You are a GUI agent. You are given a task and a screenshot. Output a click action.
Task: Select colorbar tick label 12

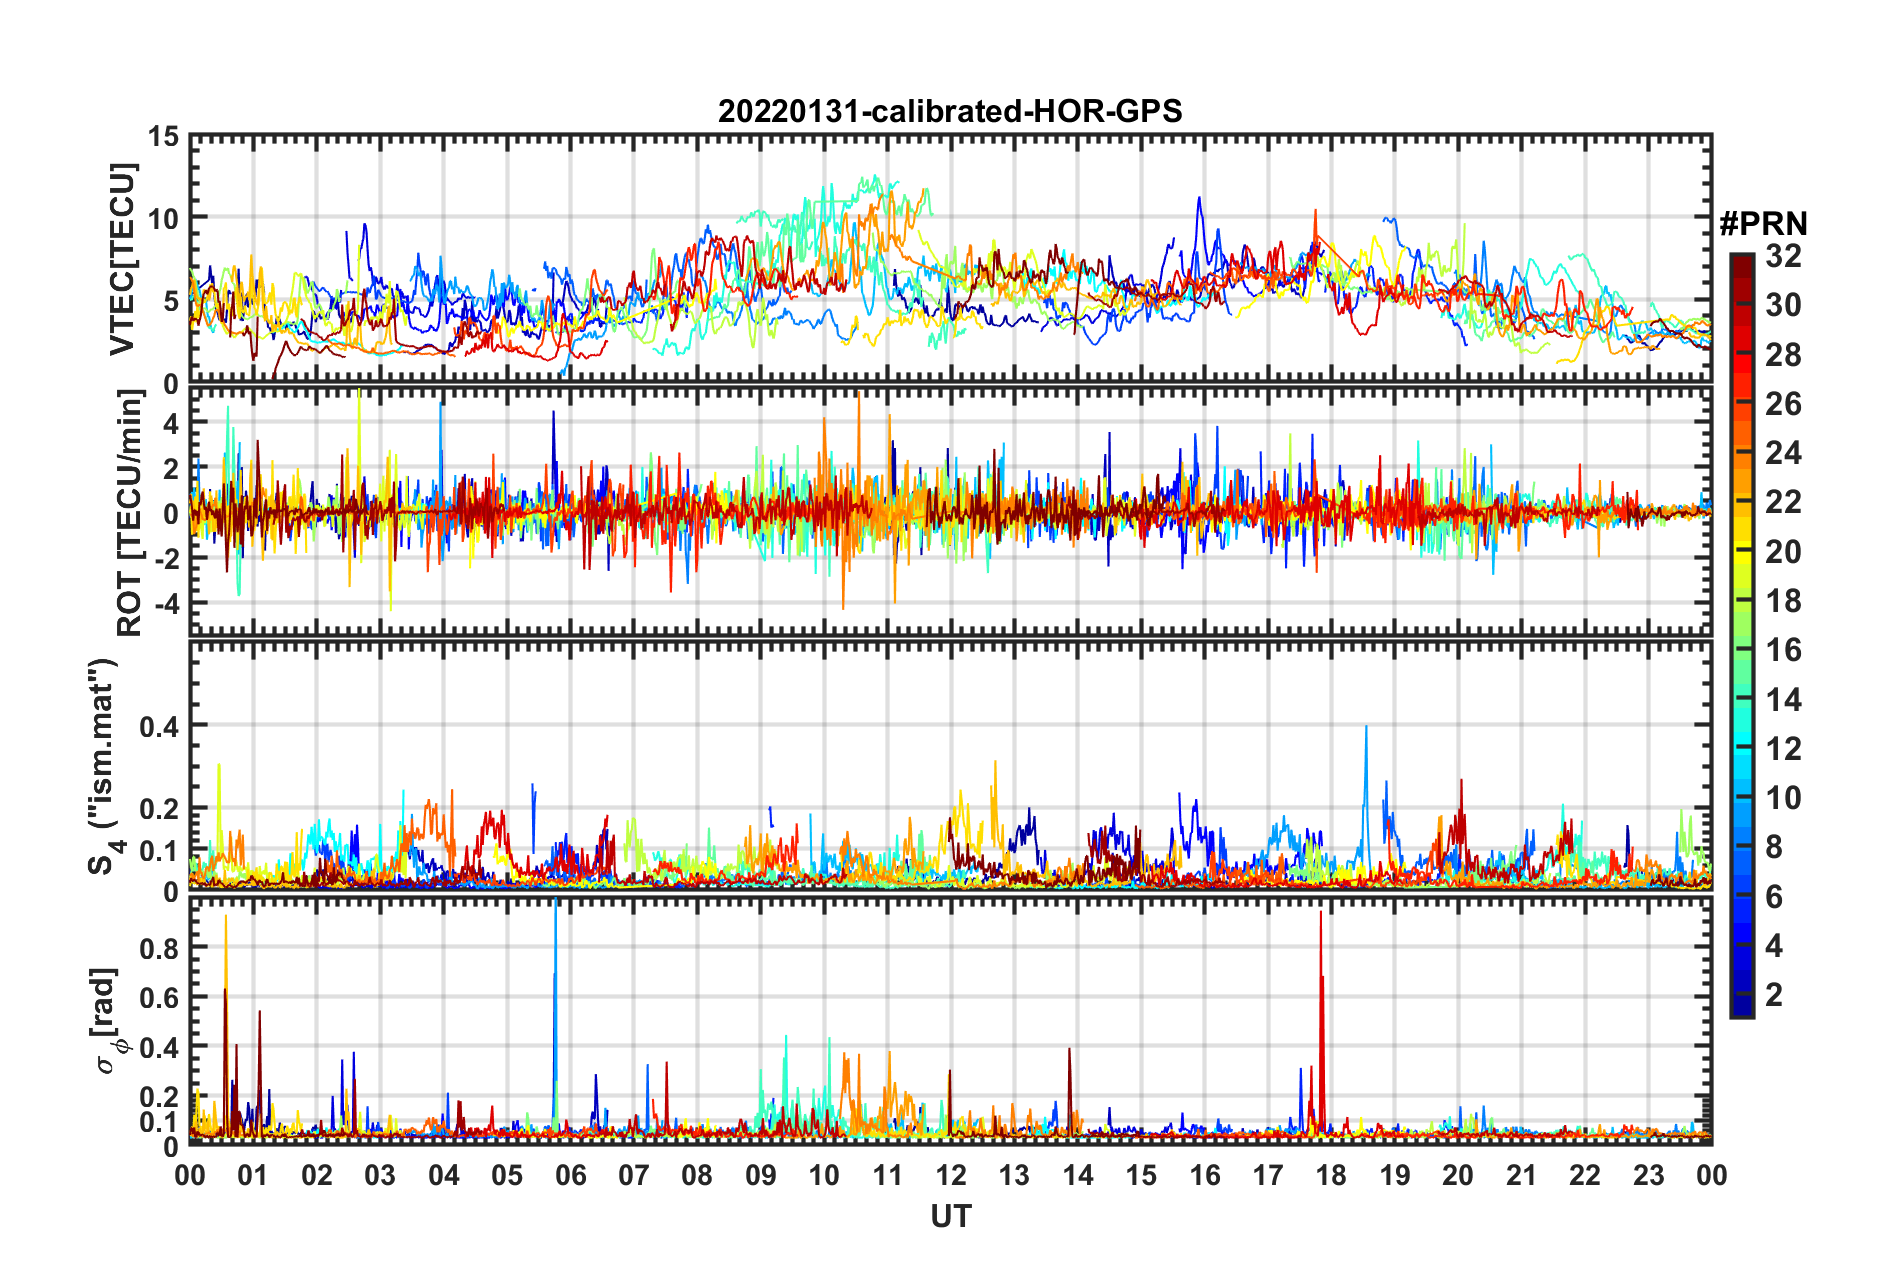(x=1783, y=749)
